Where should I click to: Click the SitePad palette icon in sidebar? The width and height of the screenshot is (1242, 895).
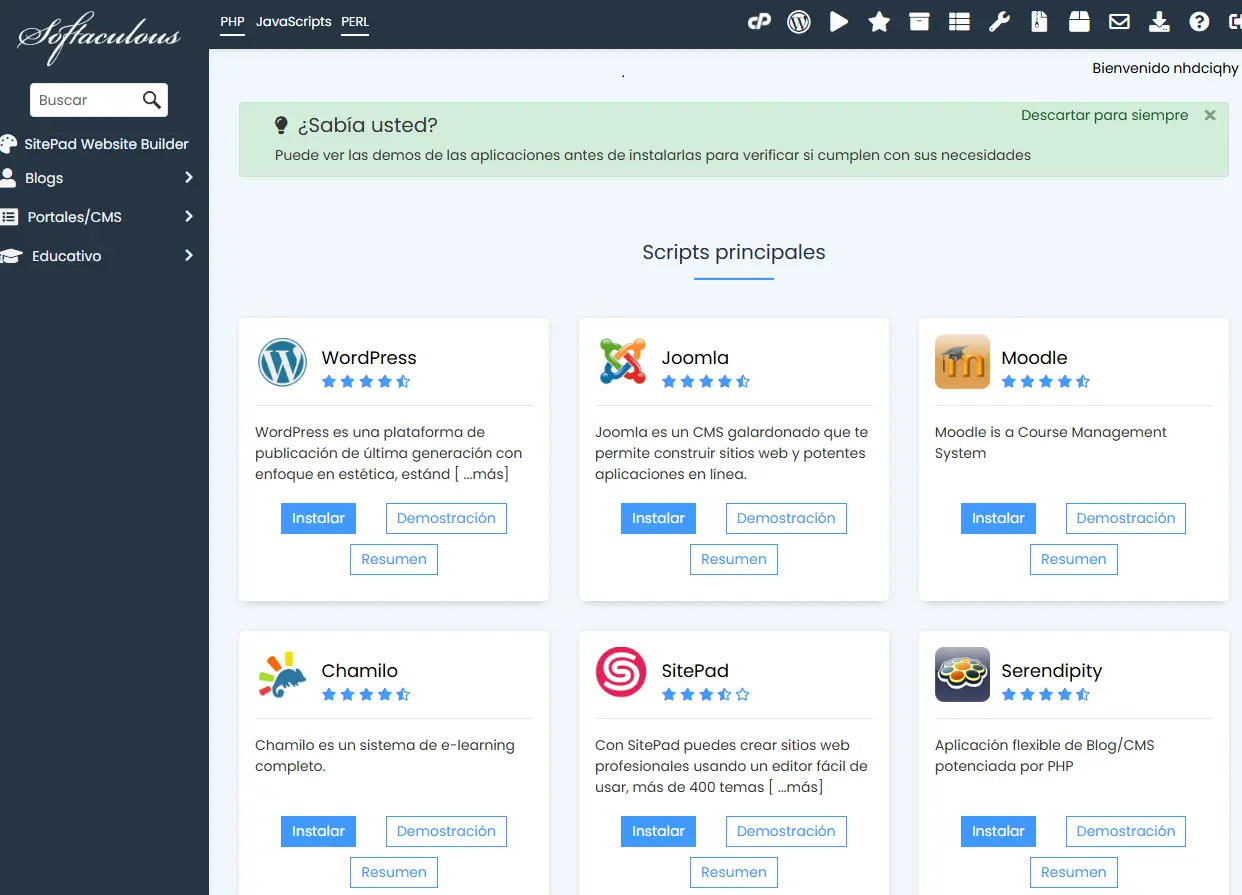coord(9,144)
